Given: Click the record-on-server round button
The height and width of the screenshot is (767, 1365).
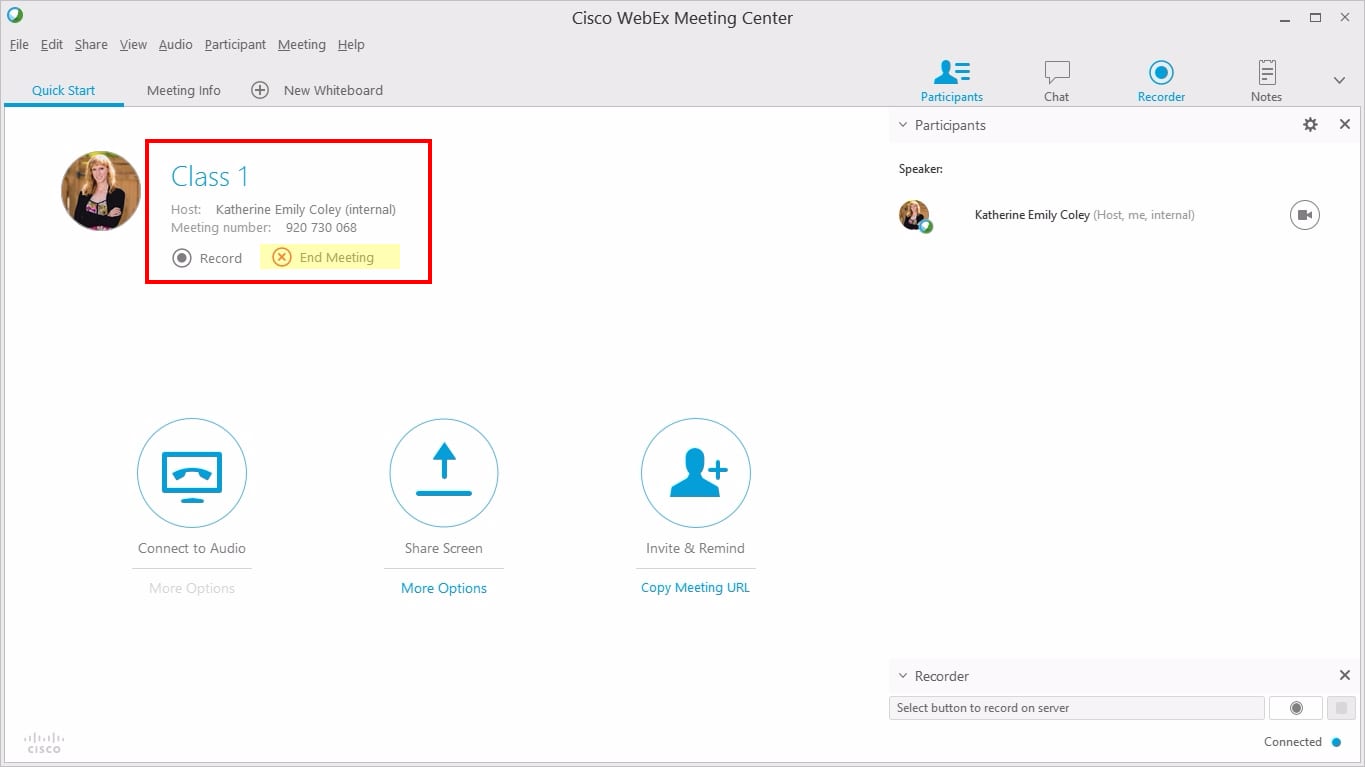Looking at the screenshot, I should (x=1295, y=707).
